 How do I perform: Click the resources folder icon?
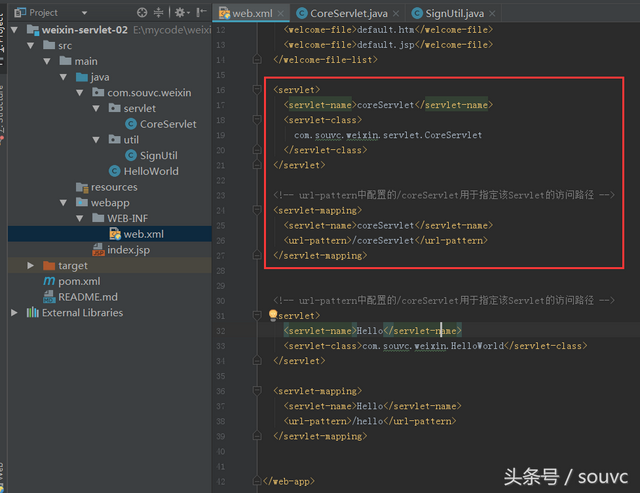82,187
